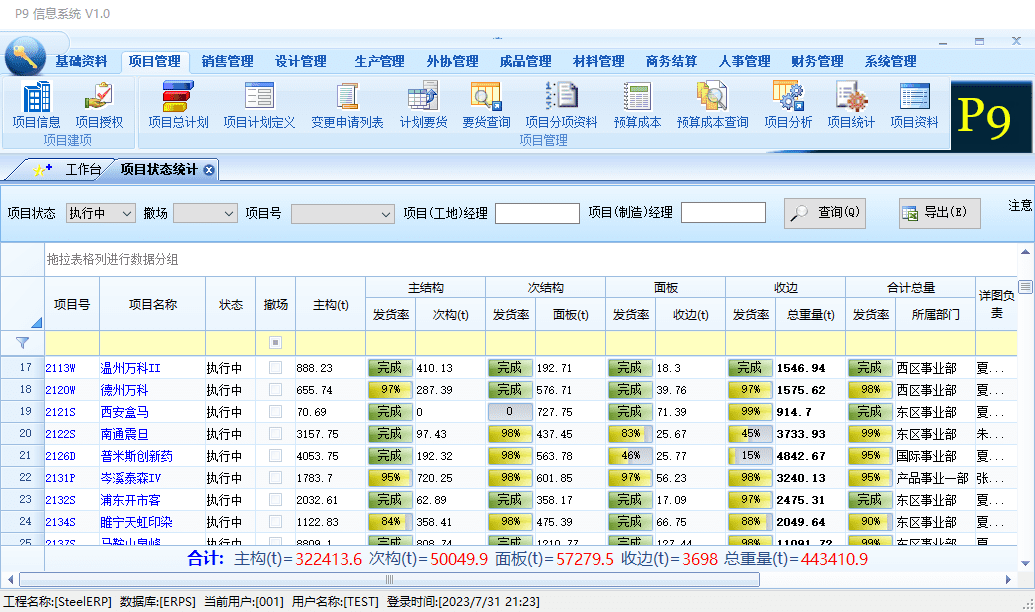Open the 项目总计划 tool
Screen dimensions: 1035x612
pos(178,105)
